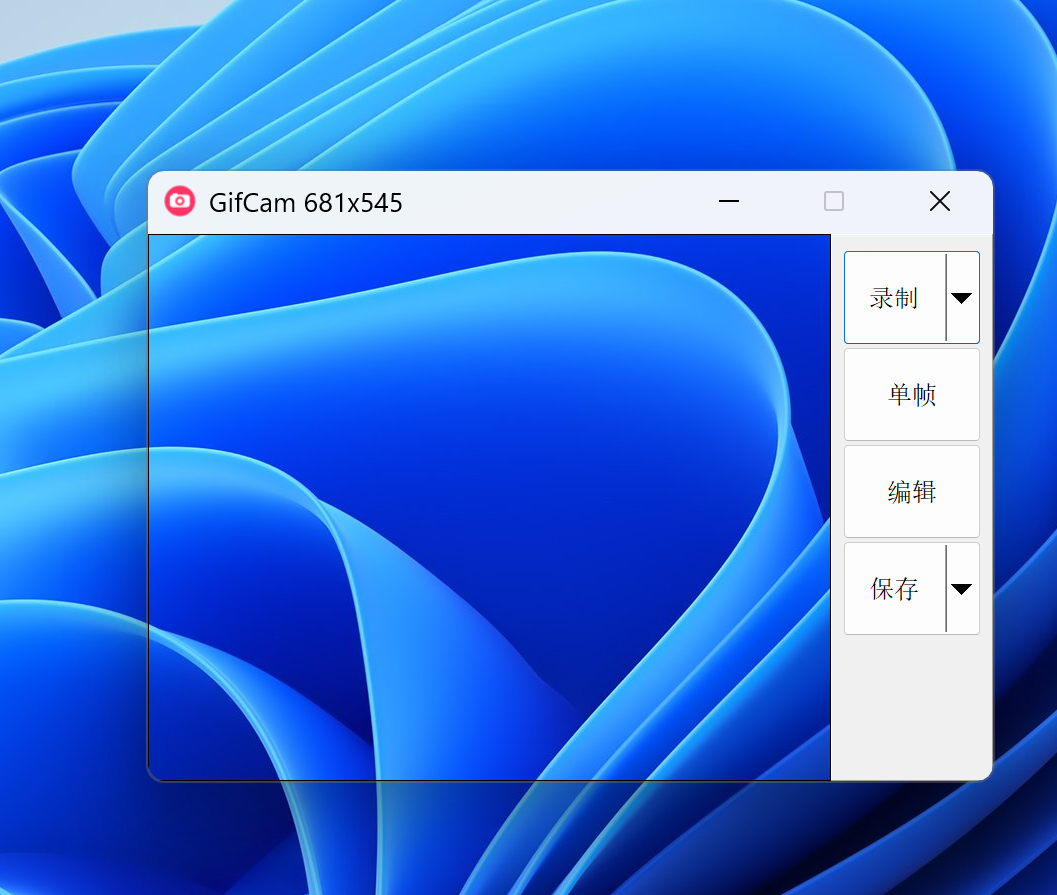The image size is (1057, 895).
Task: Expand the 录制 dropdown arrow
Action: tap(962, 297)
